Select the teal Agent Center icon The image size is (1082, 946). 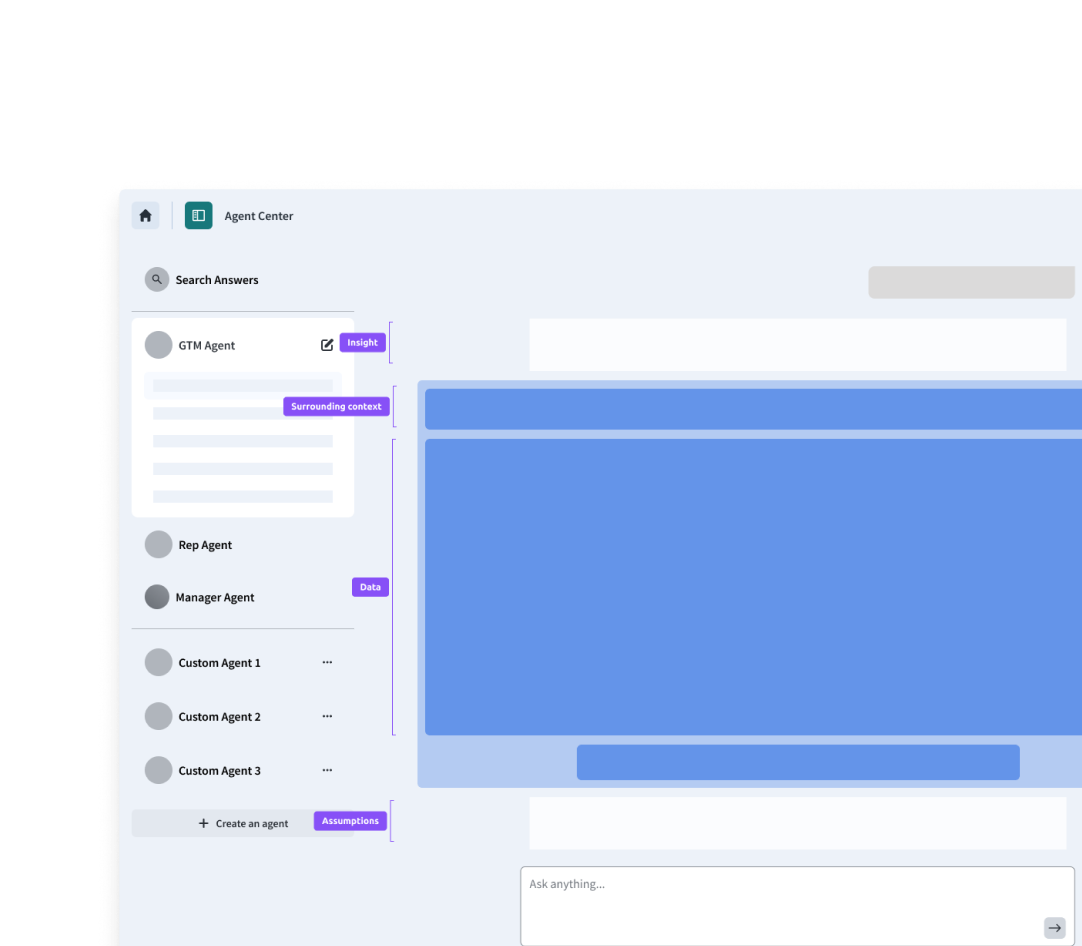tap(198, 215)
